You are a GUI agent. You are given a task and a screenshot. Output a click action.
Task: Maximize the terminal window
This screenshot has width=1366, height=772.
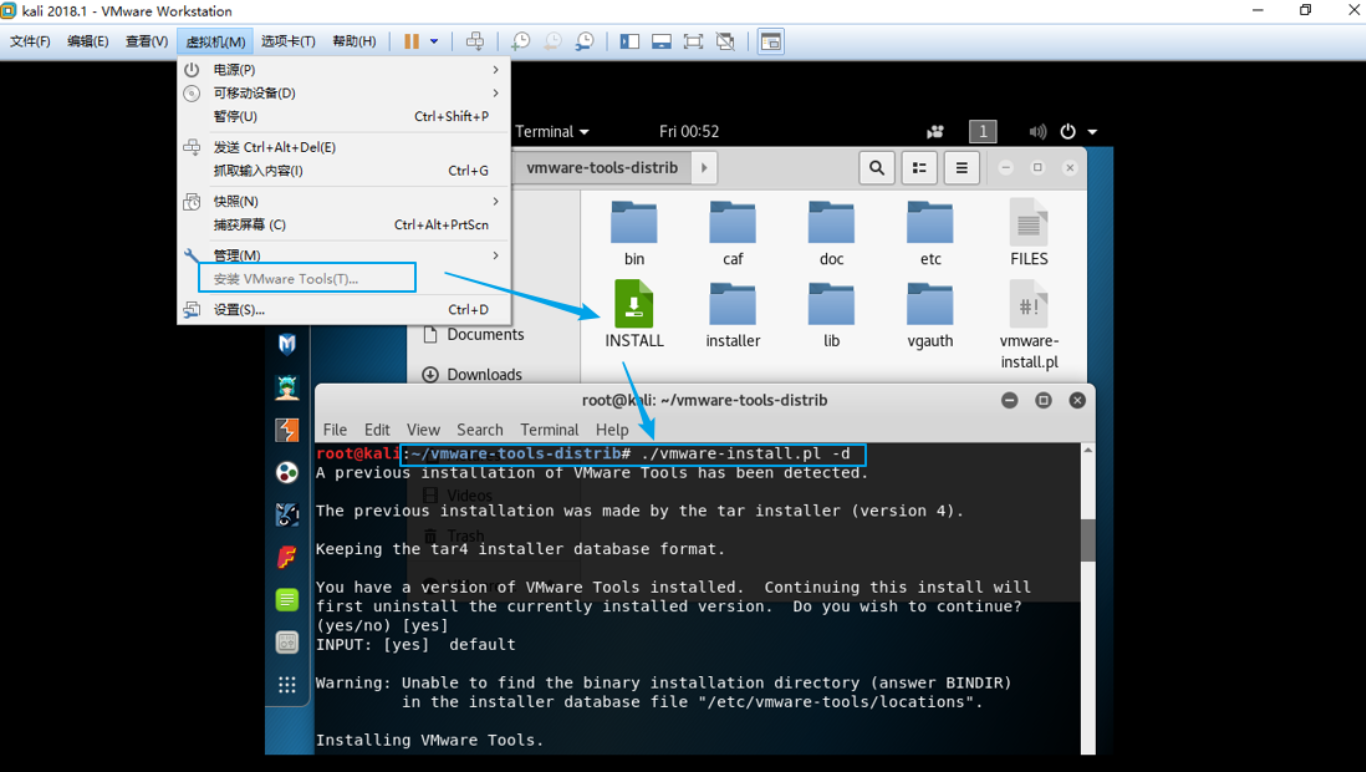point(1043,400)
